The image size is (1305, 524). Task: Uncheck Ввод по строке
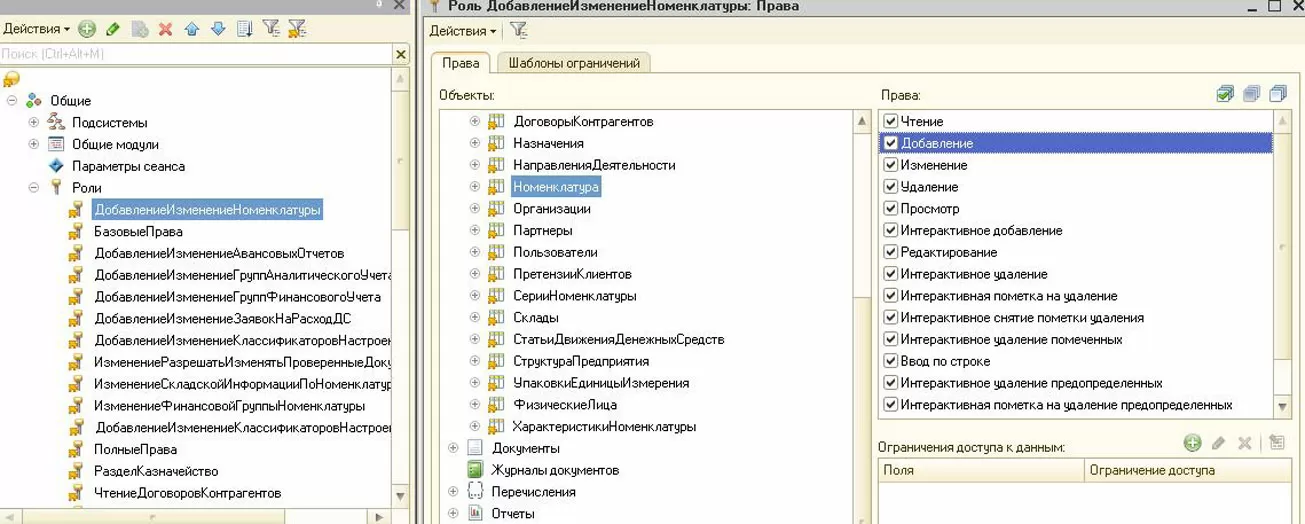tap(890, 361)
